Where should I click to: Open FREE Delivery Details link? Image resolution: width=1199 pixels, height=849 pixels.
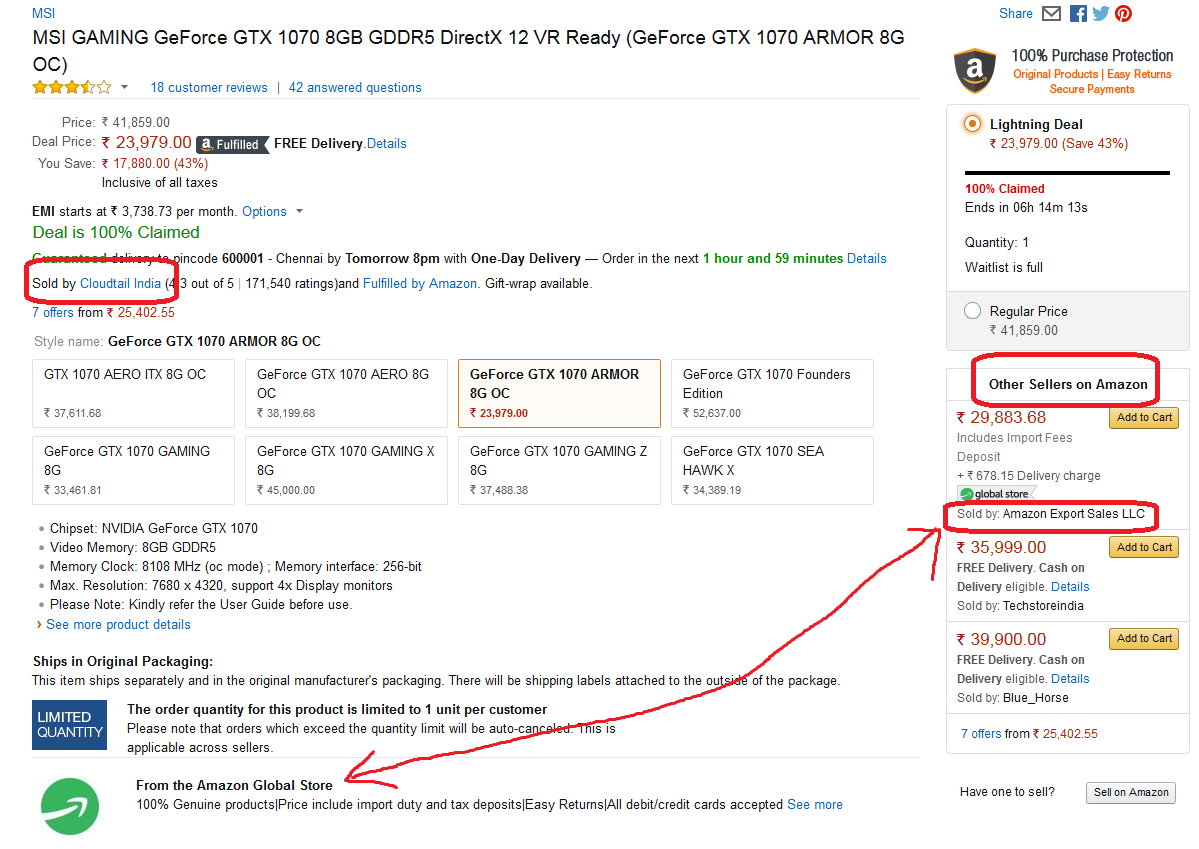(x=387, y=143)
